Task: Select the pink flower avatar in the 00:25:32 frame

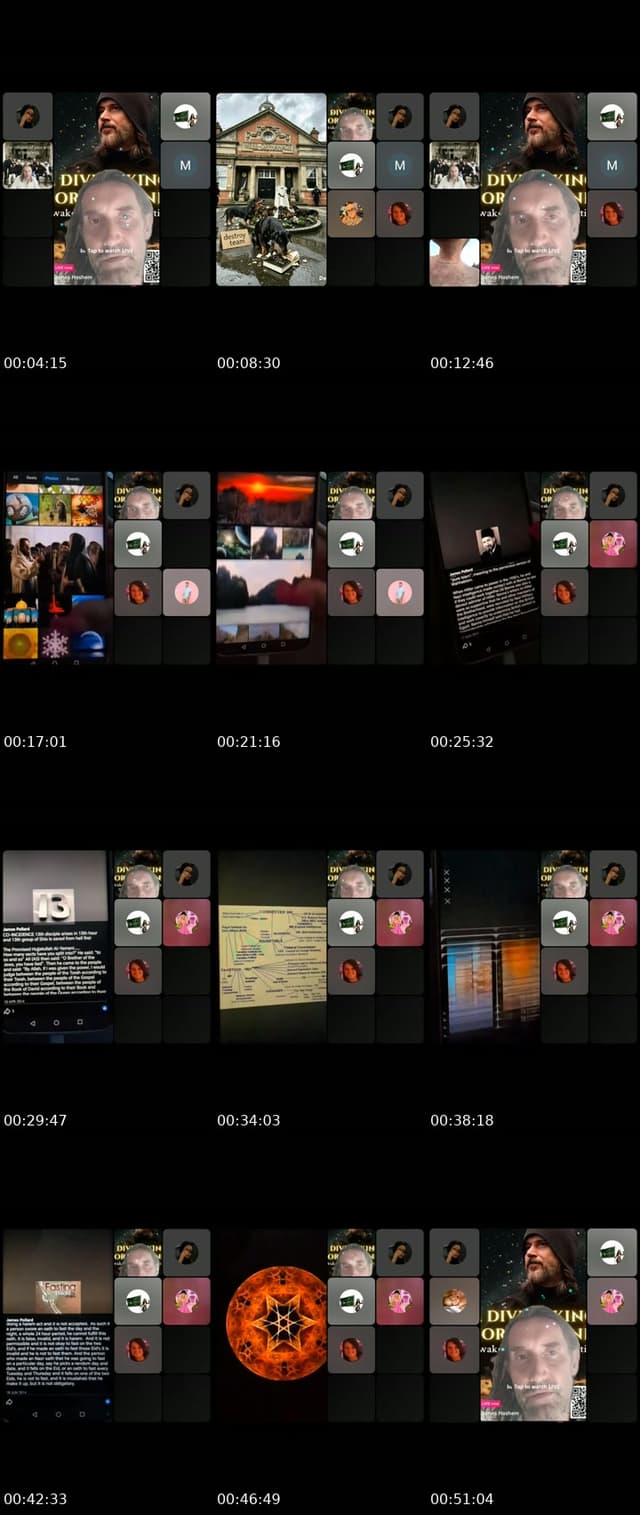Action: (613, 543)
